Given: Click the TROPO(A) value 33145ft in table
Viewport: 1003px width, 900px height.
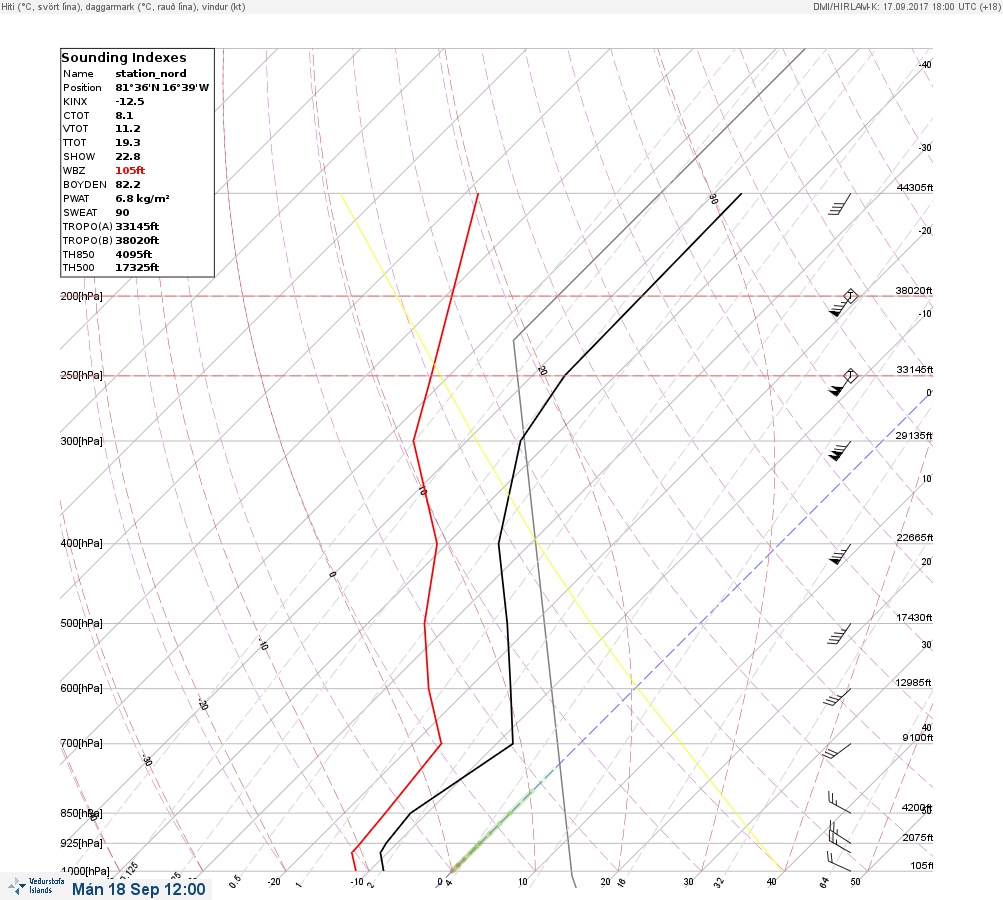Looking at the screenshot, I should pos(137,226).
